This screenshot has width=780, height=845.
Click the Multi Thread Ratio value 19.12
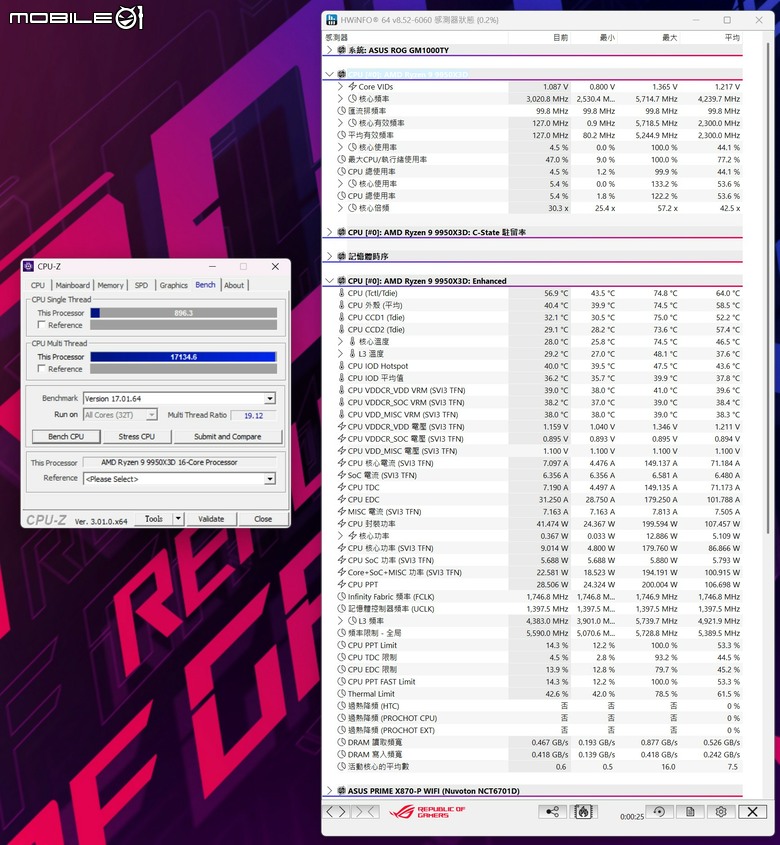[x=253, y=415]
